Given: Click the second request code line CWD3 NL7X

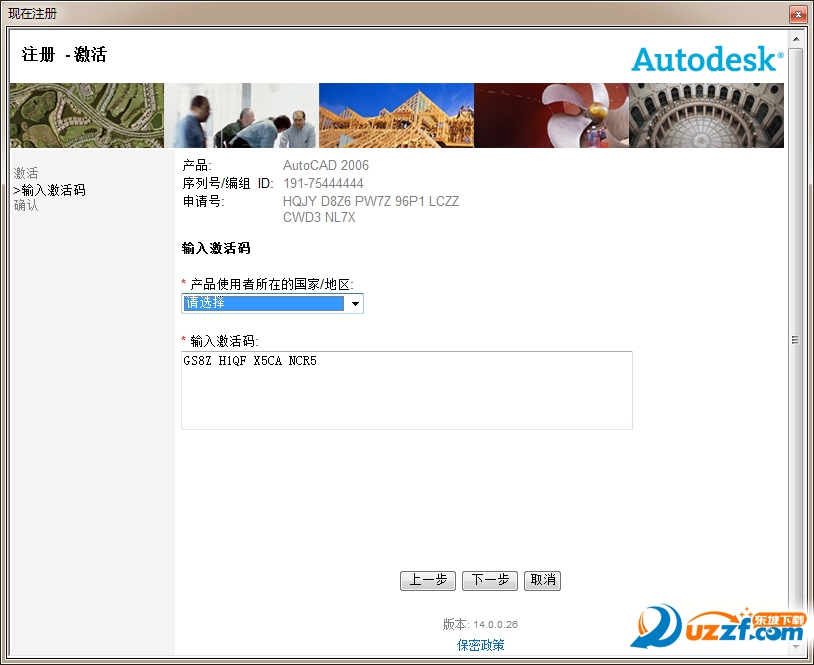Looking at the screenshot, I should pyautogui.click(x=319, y=218).
